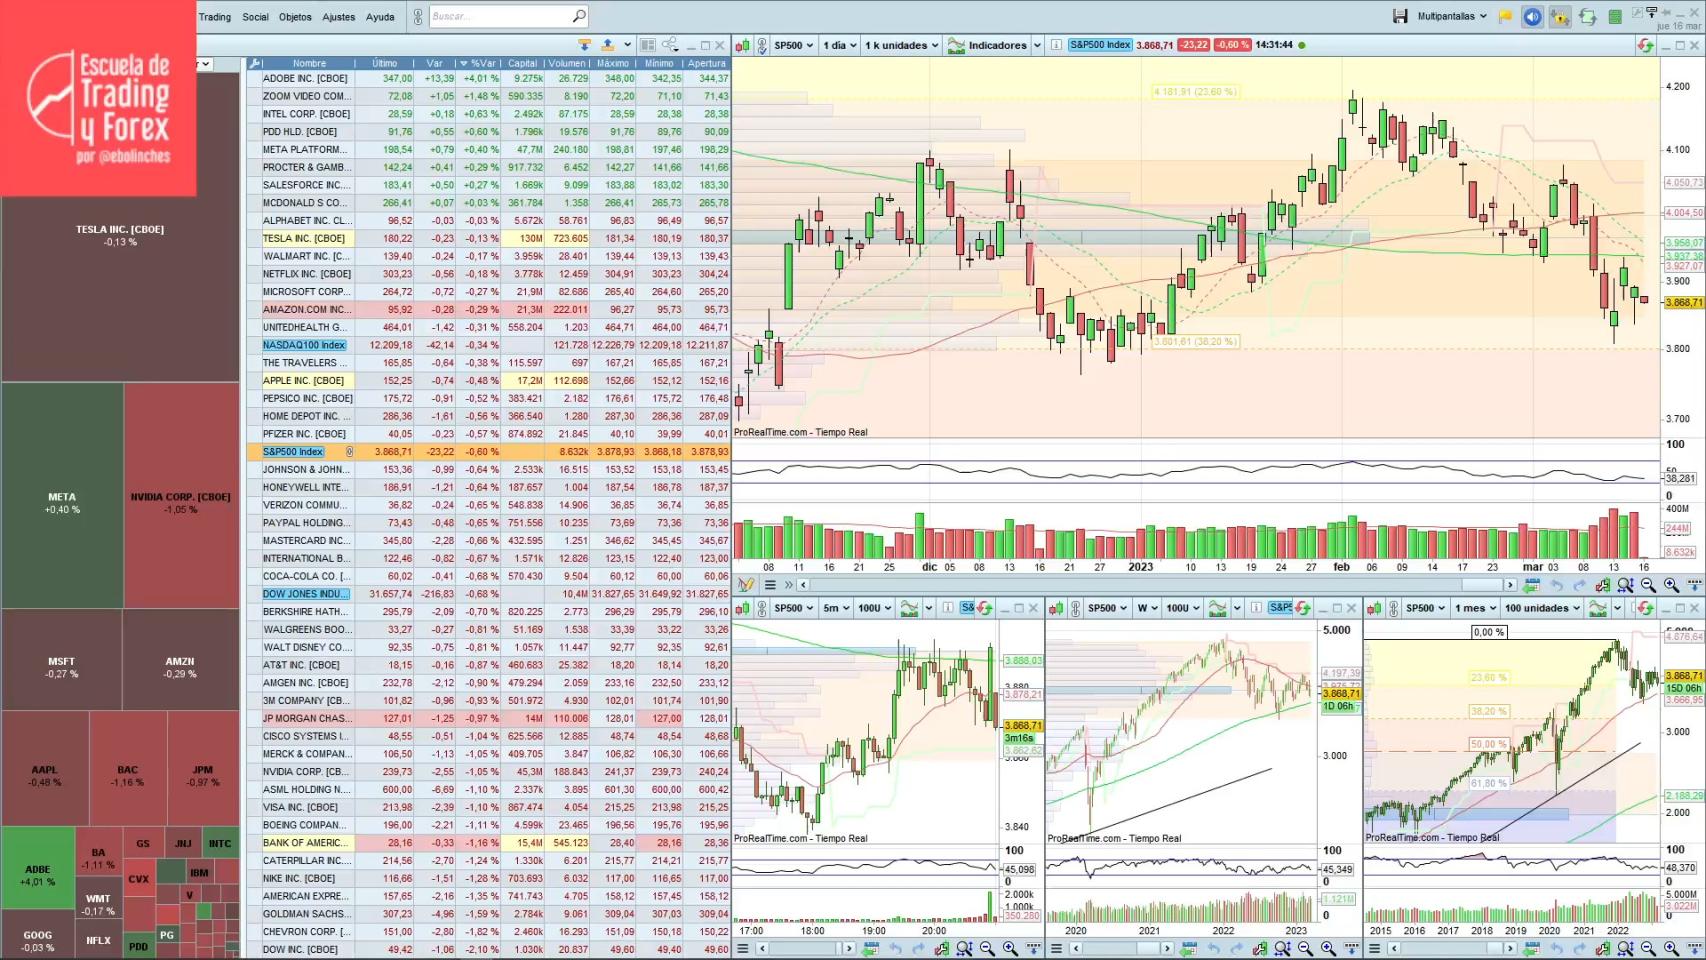Select the S&P500 Index list row
This screenshot has width=1706, height=960.
point(489,451)
